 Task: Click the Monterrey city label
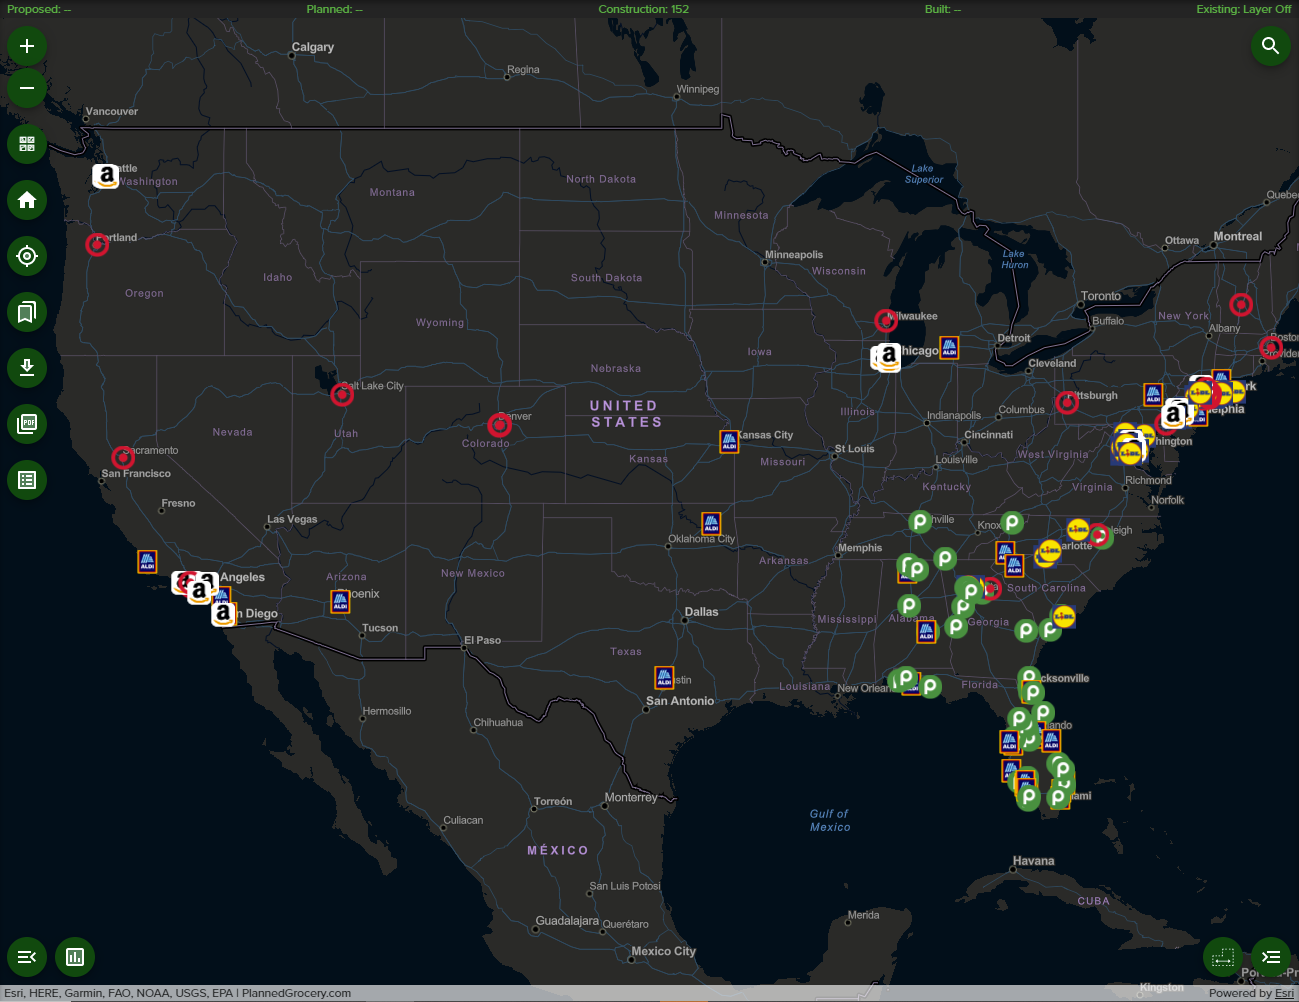(631, 797)
